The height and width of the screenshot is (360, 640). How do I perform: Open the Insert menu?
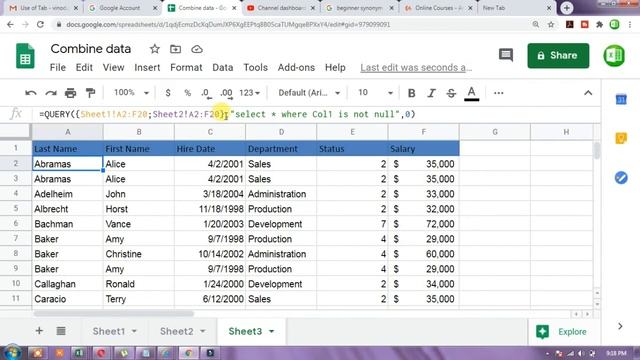(147, 68)
